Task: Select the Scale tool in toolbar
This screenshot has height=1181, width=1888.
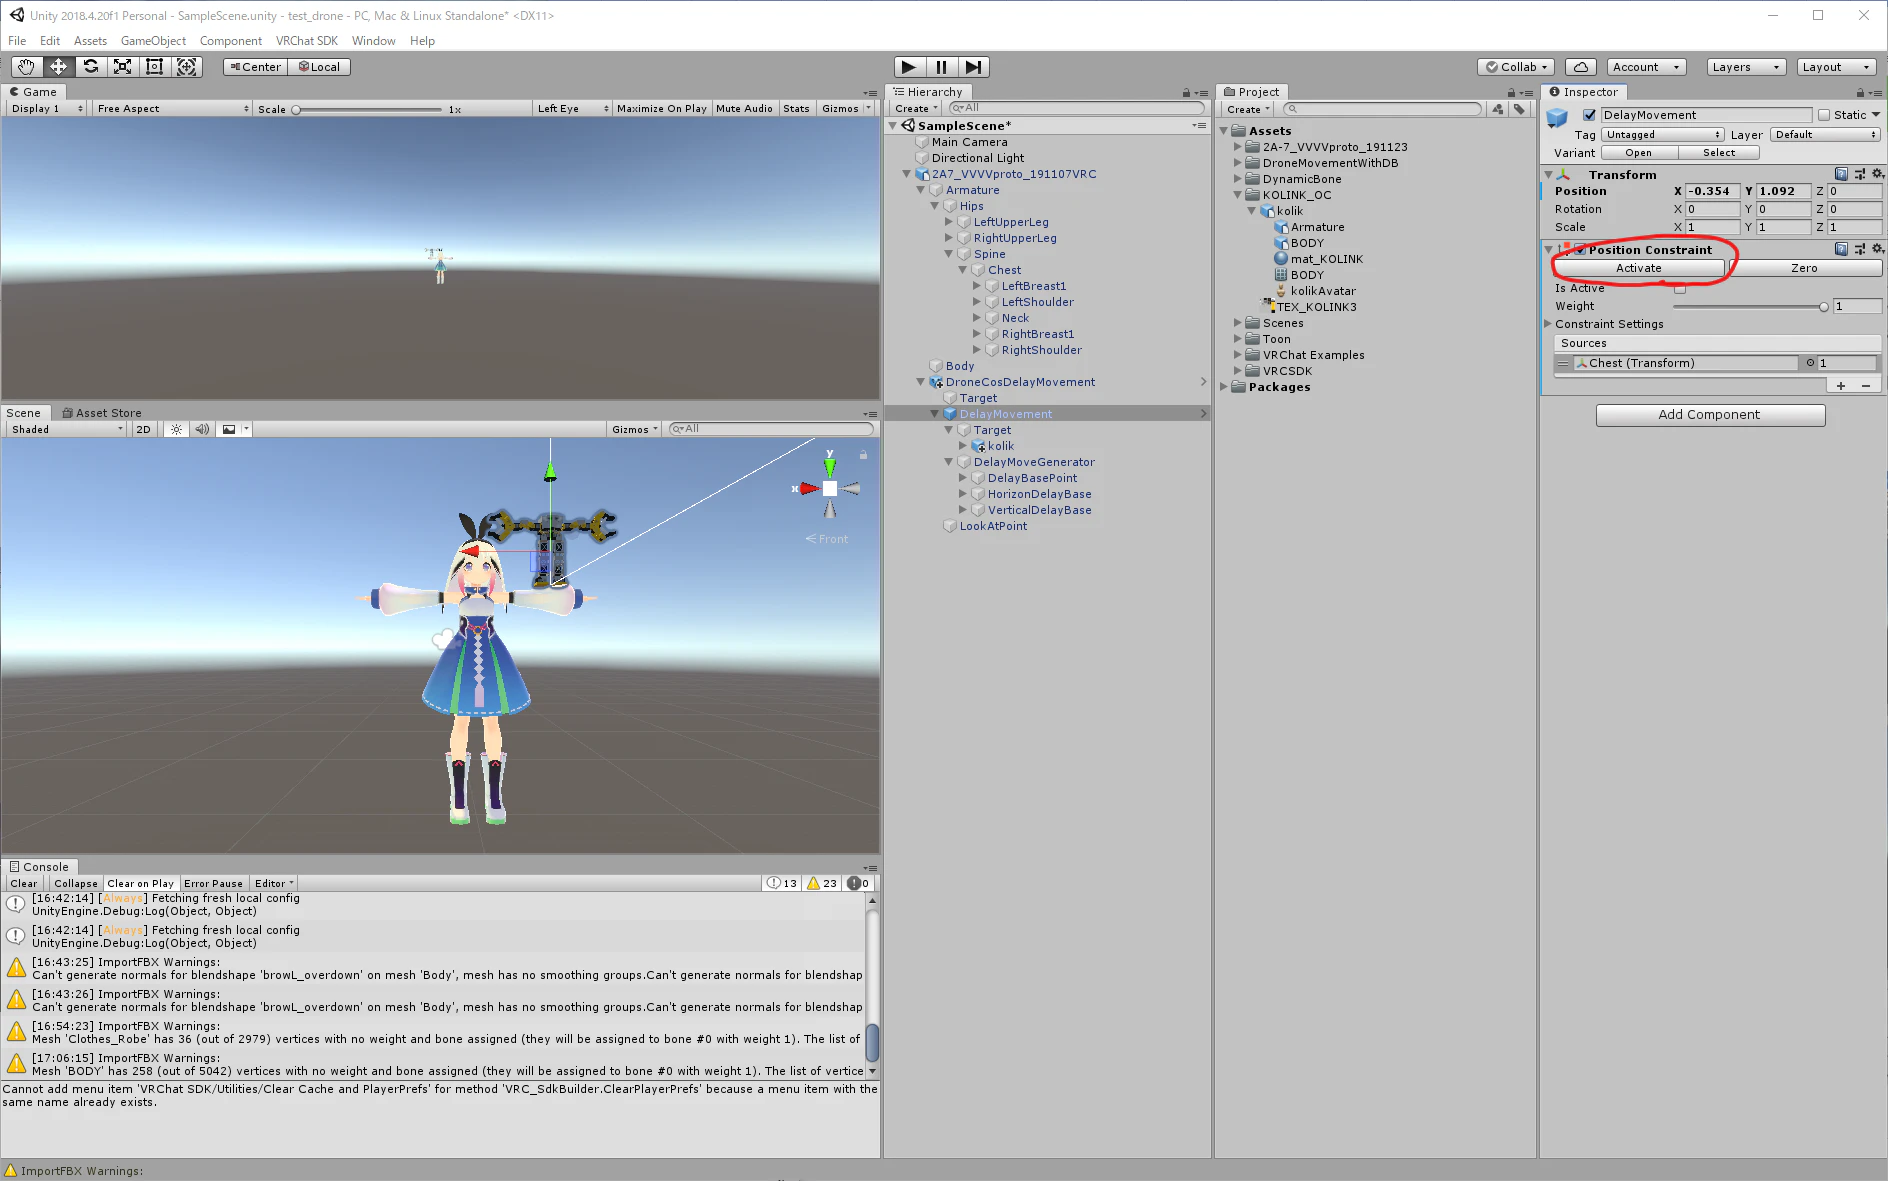Action: (x=122, y=67)
